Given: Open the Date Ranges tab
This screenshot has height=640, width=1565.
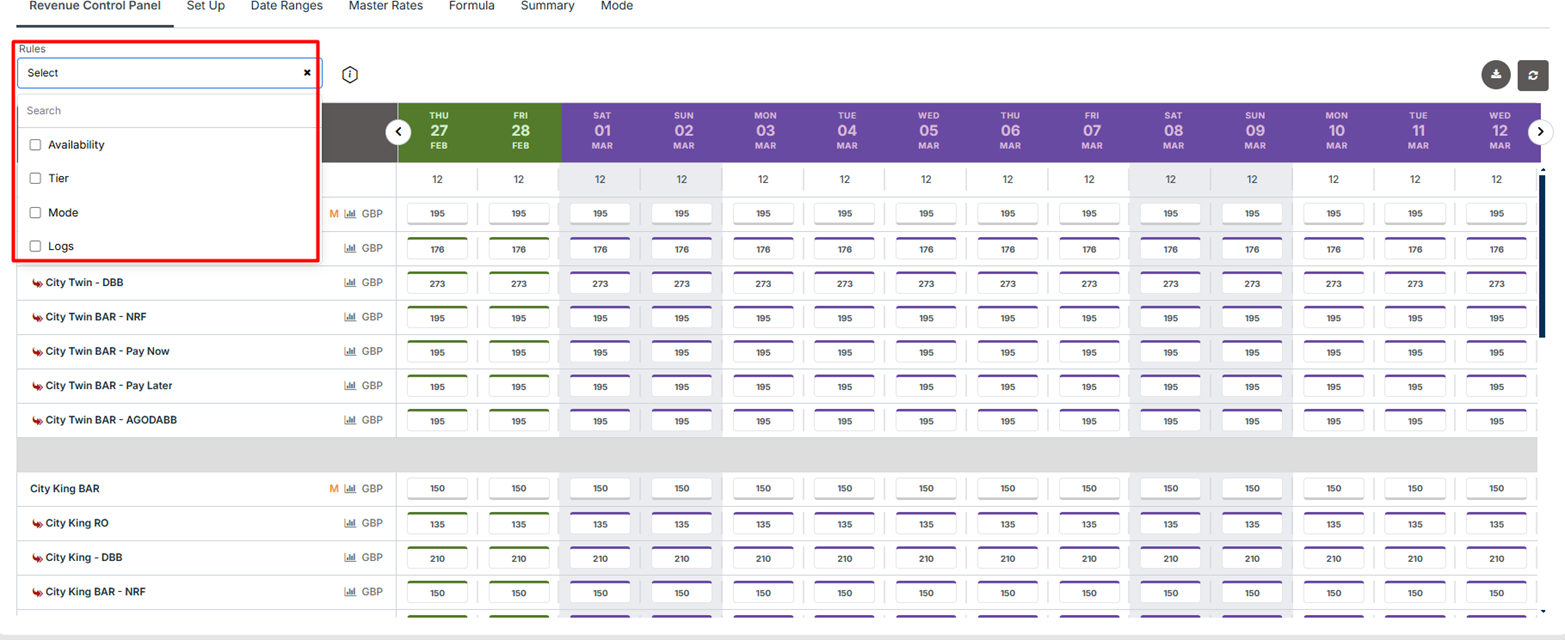Looking at the screenshot, I should [x=286, y=6].
